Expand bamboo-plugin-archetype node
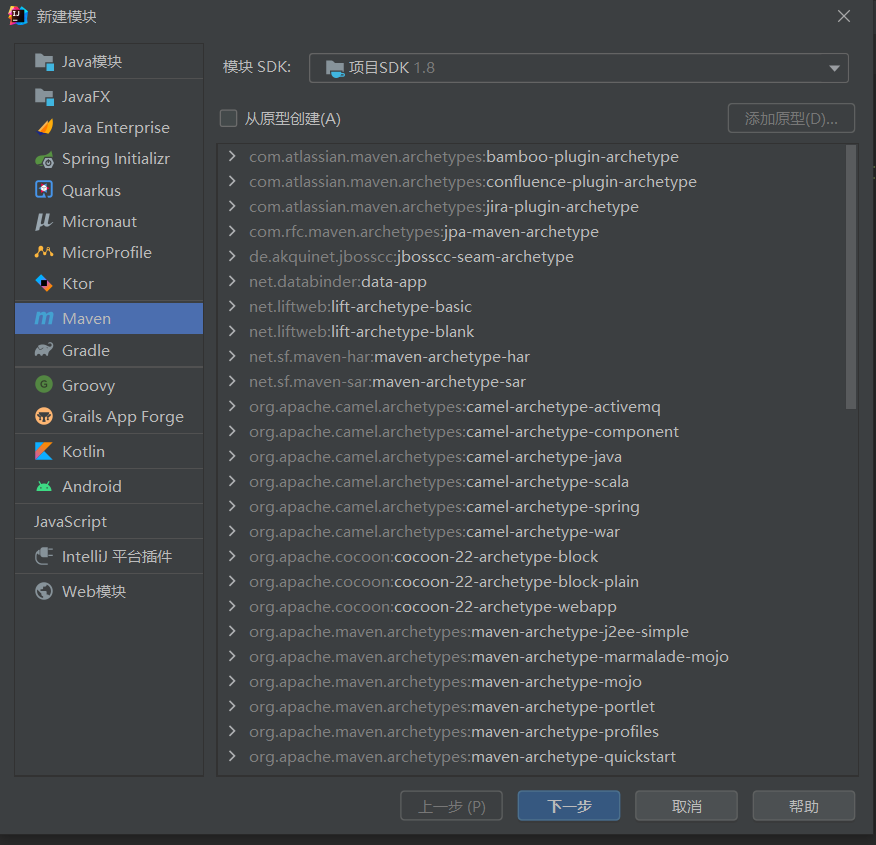Screen dimensions: 876x845 click(x=232, y=156)
